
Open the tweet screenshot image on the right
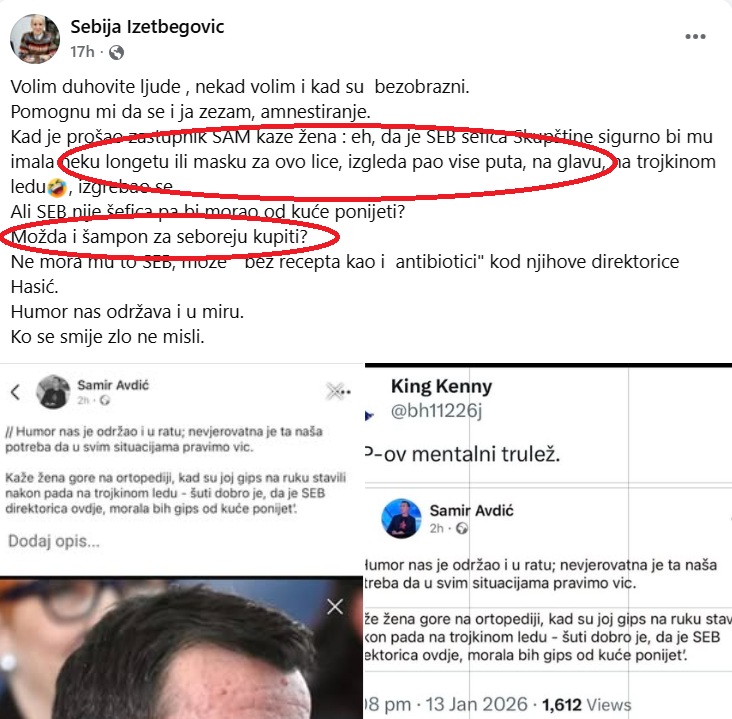548,542
